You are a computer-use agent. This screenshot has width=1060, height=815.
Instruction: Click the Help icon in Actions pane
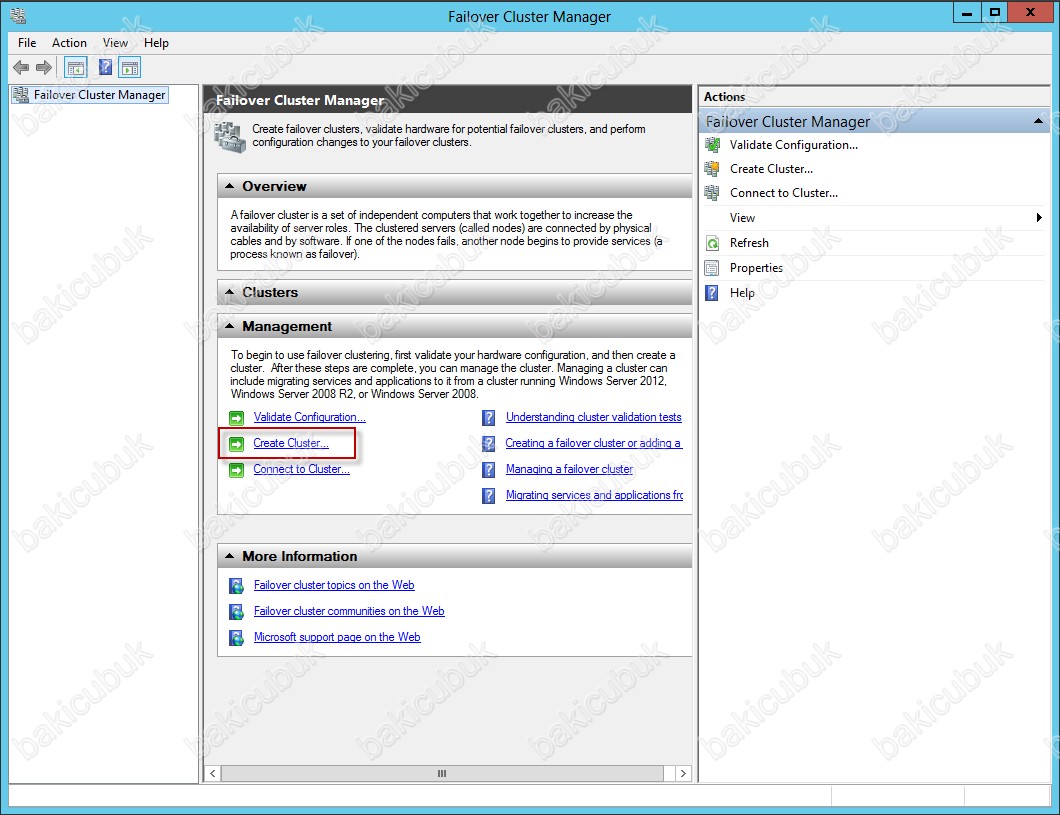[712, 293]
